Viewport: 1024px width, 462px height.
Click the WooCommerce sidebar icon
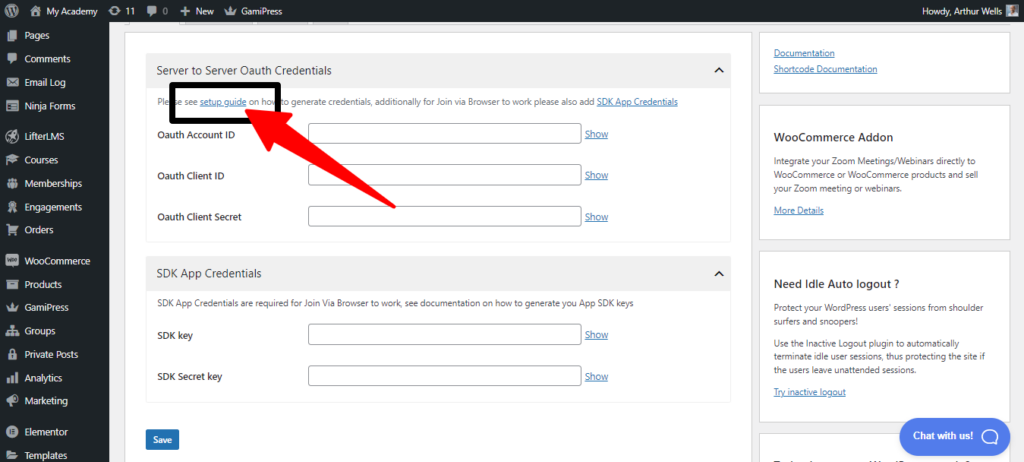[11, 261]
